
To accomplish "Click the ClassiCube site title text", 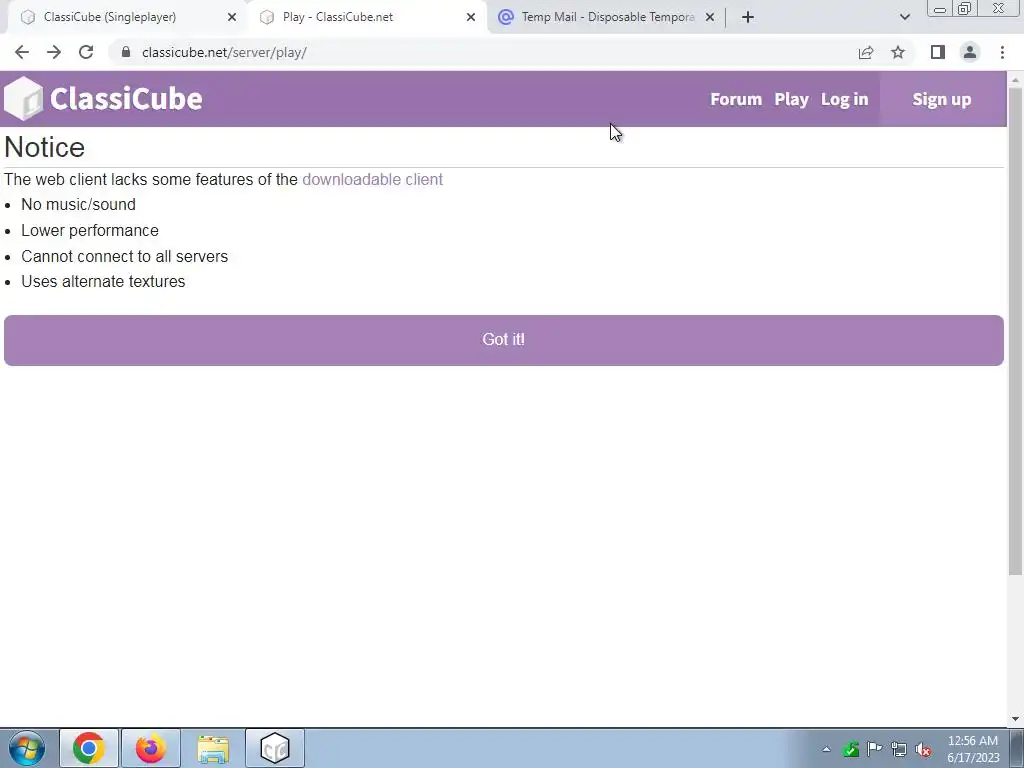I will [126, 99].
